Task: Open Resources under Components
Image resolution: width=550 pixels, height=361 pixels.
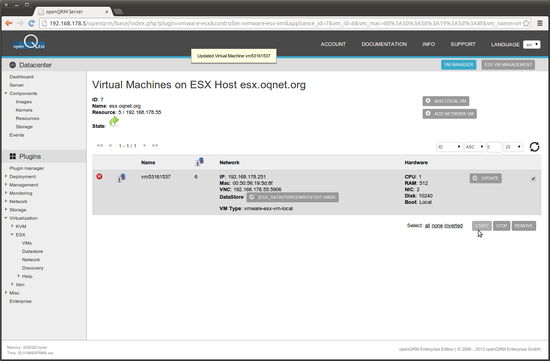Action: [27, 119]
